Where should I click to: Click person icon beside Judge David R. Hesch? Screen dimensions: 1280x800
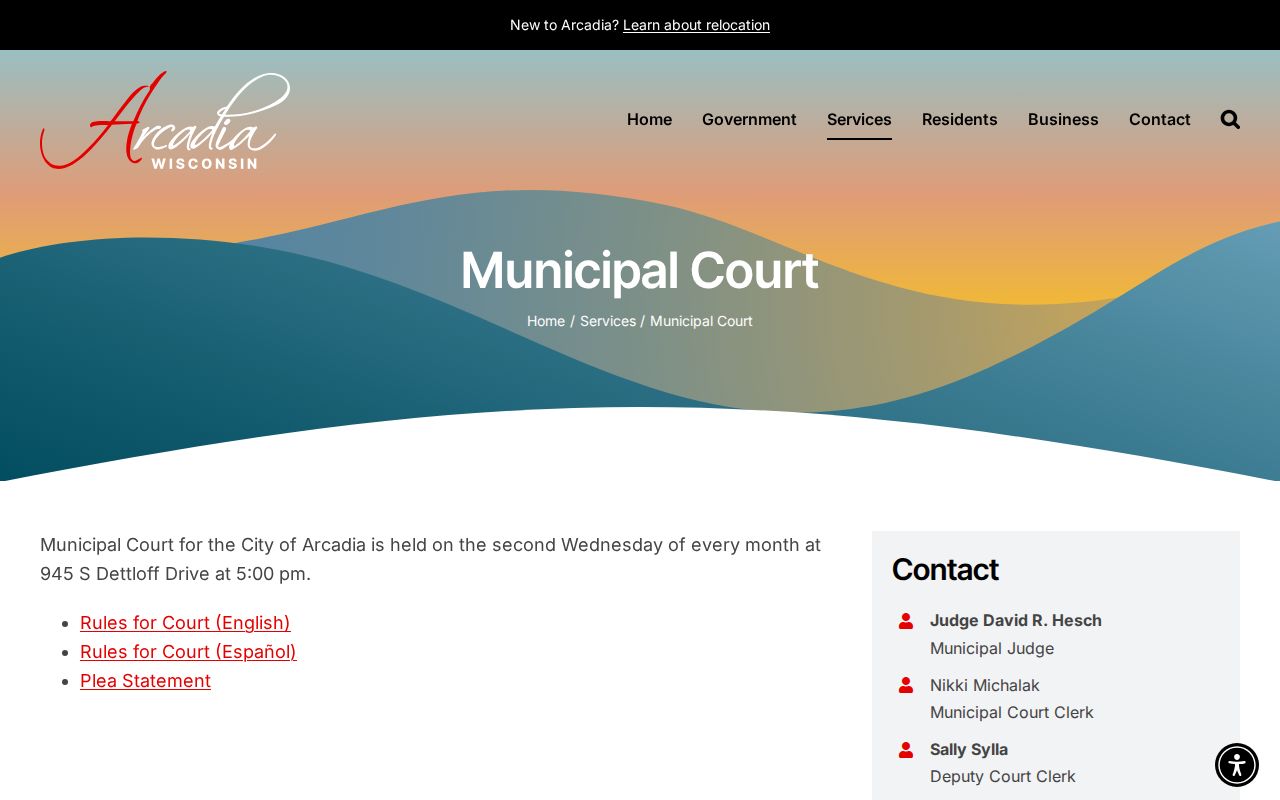[x=906, y=621]
